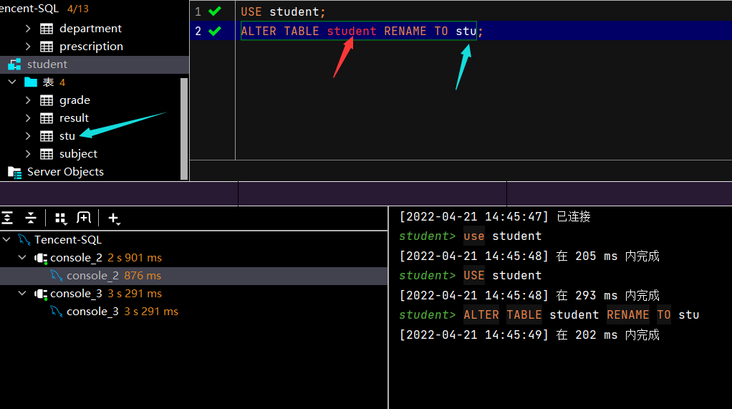The width and height of the screenshot is (732, 409).
Task: Click the USE student; statement in editor
Action: pyautogui.click(x=283, y=11)
